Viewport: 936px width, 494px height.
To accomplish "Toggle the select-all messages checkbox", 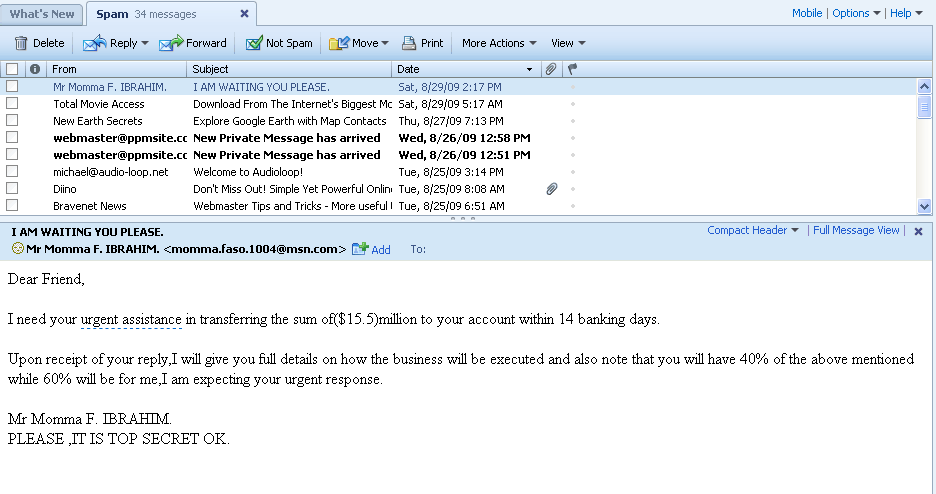I will tap(12, 69).
